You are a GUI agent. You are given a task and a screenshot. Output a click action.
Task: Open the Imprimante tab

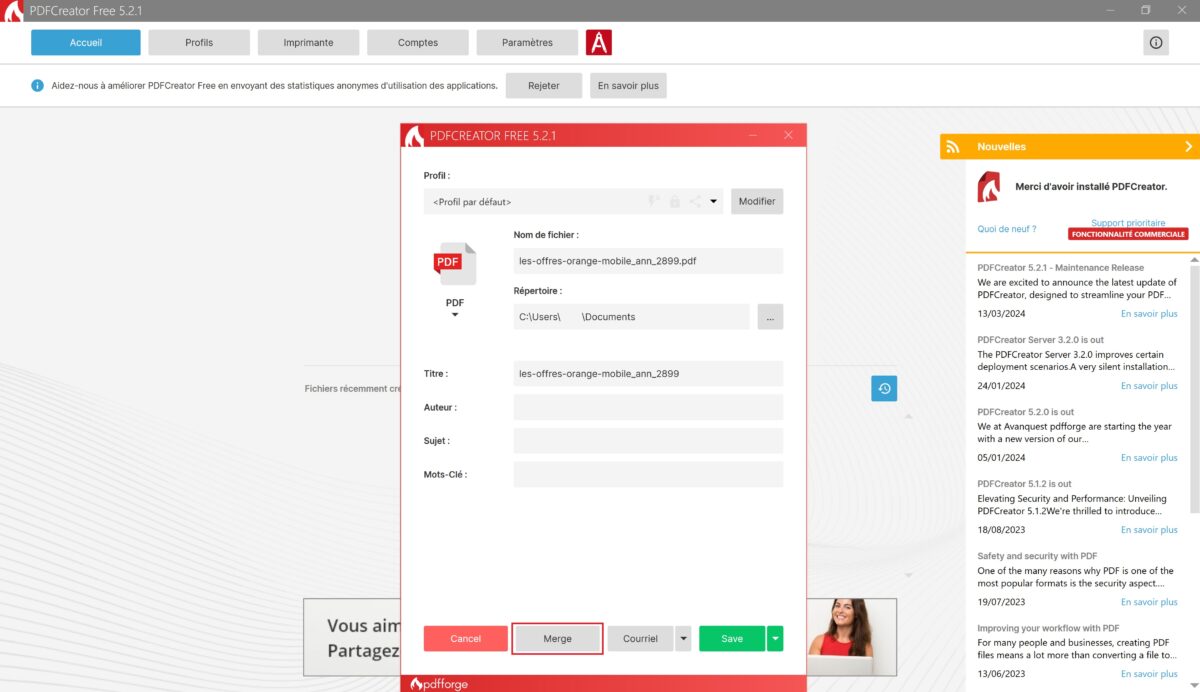pyautogui.click(x=308, y=43)
